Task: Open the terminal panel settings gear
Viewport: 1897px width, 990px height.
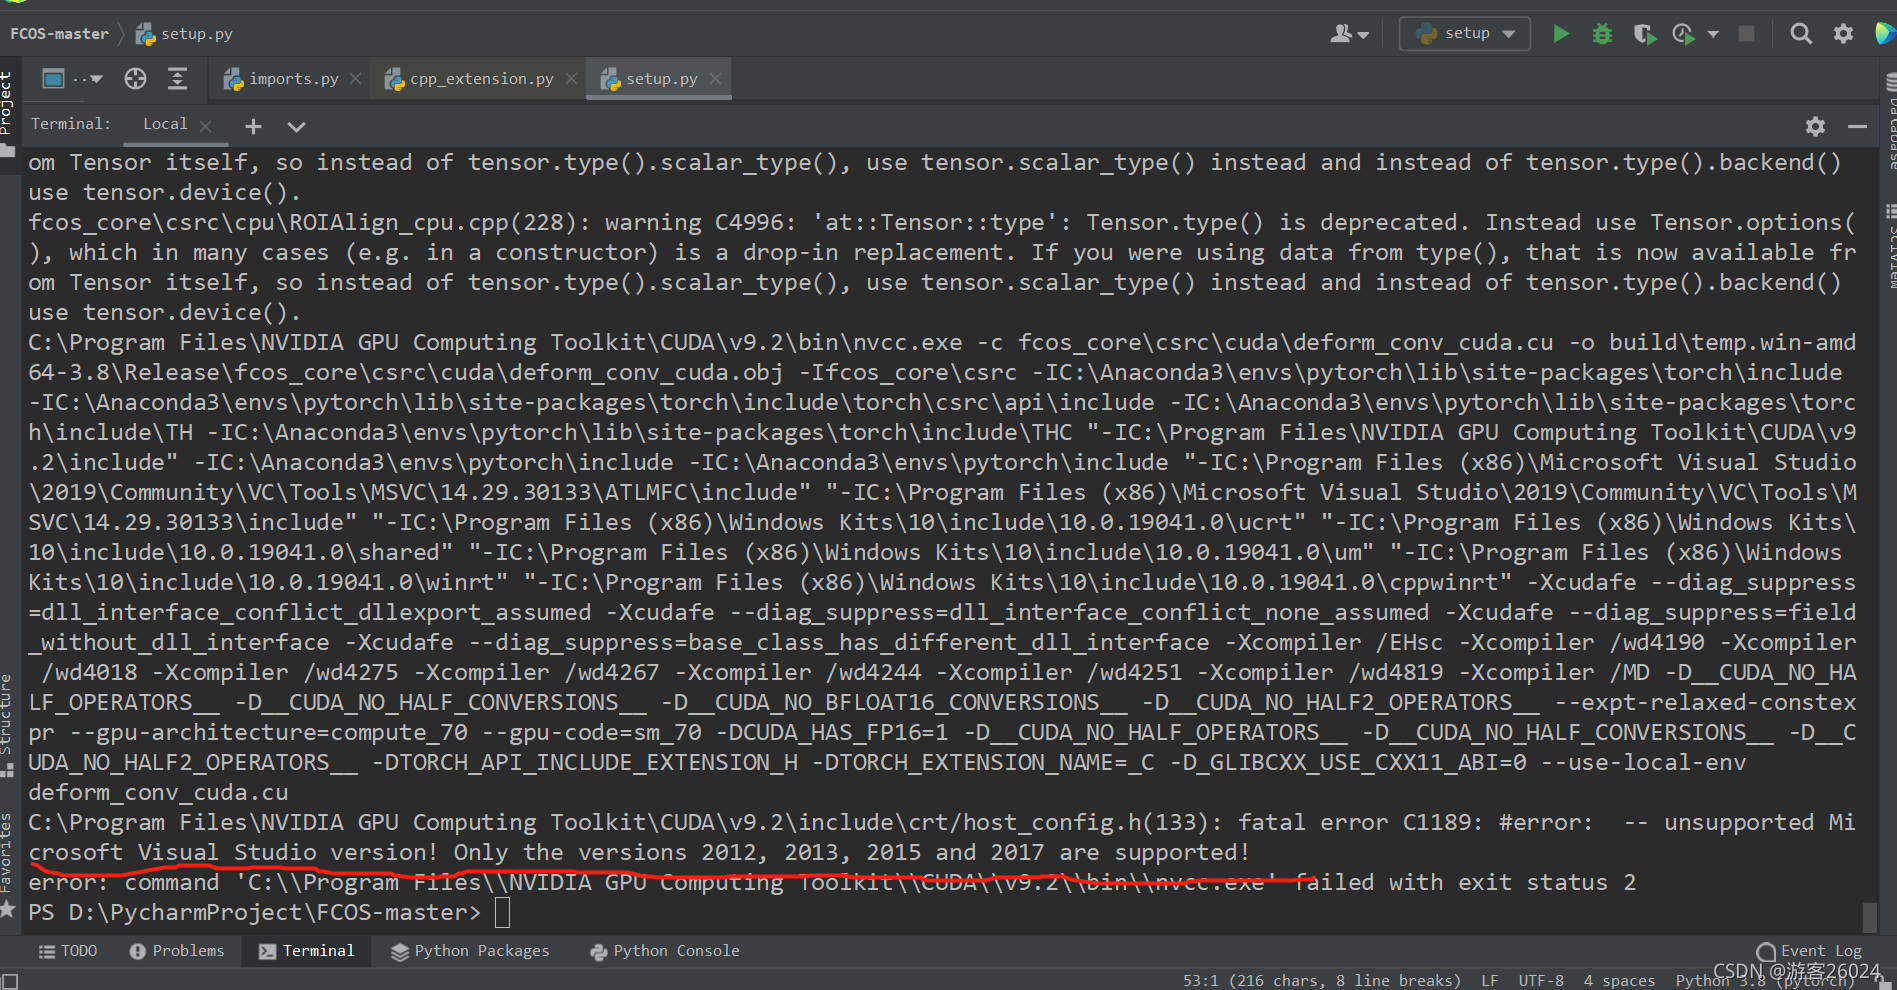Action: pos(1815,126)
